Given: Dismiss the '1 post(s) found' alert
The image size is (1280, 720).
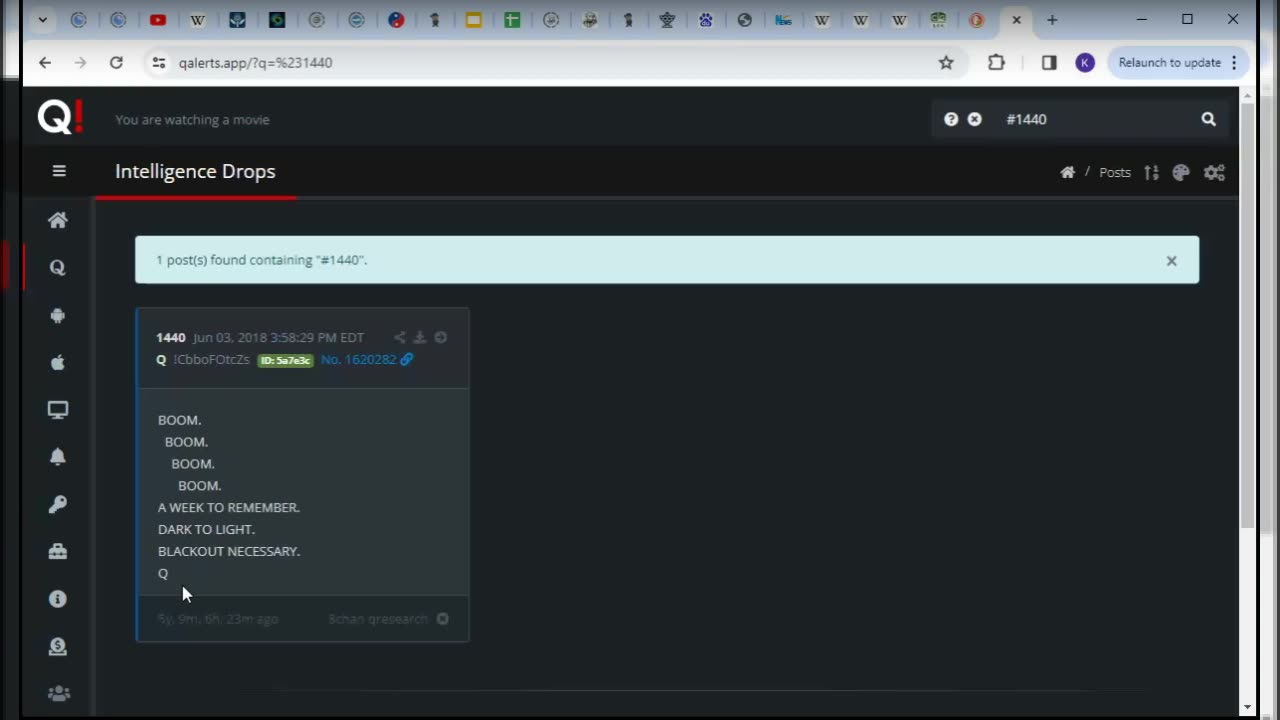Looking at the screenshot, I should coord(1171,260).
